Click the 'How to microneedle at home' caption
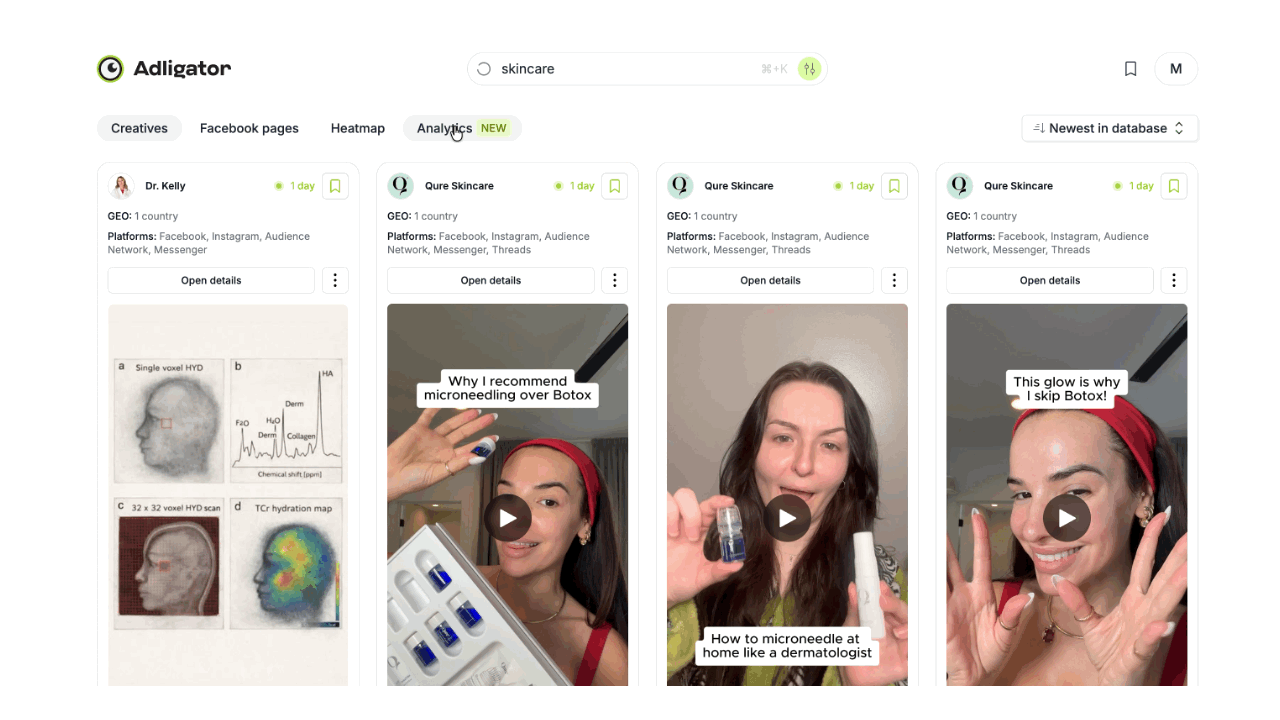Image resolution: width=1280 pixels, height=720 pixels. pos(787,646)
